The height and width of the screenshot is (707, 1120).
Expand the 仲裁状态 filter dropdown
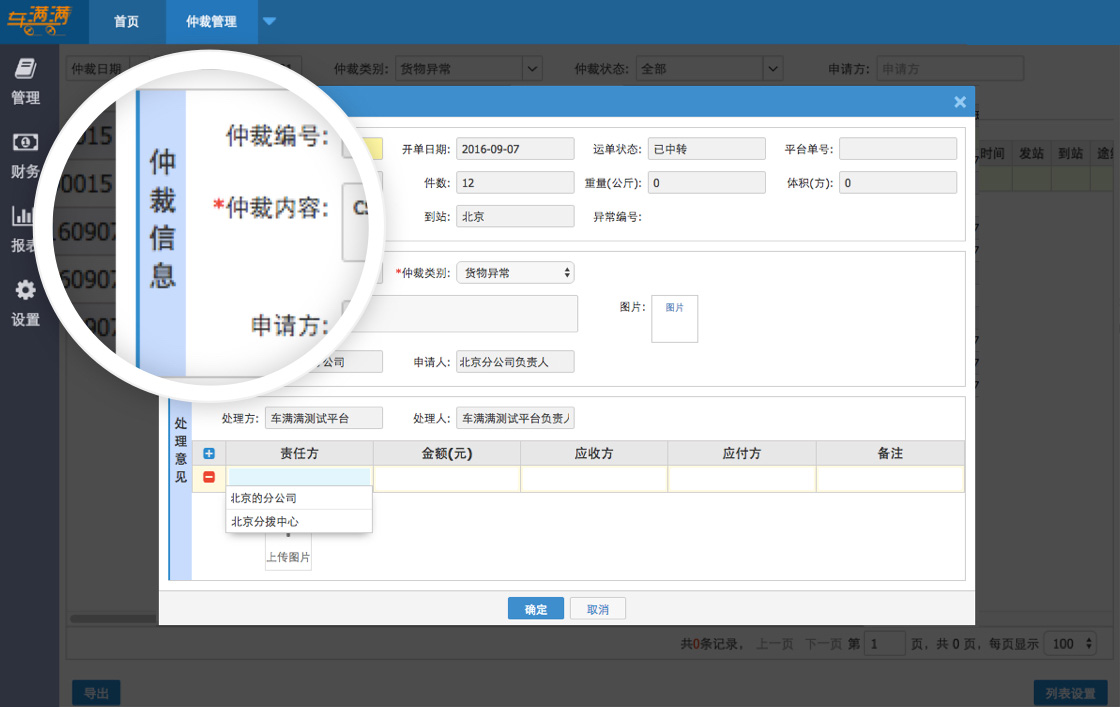[772, 69]
